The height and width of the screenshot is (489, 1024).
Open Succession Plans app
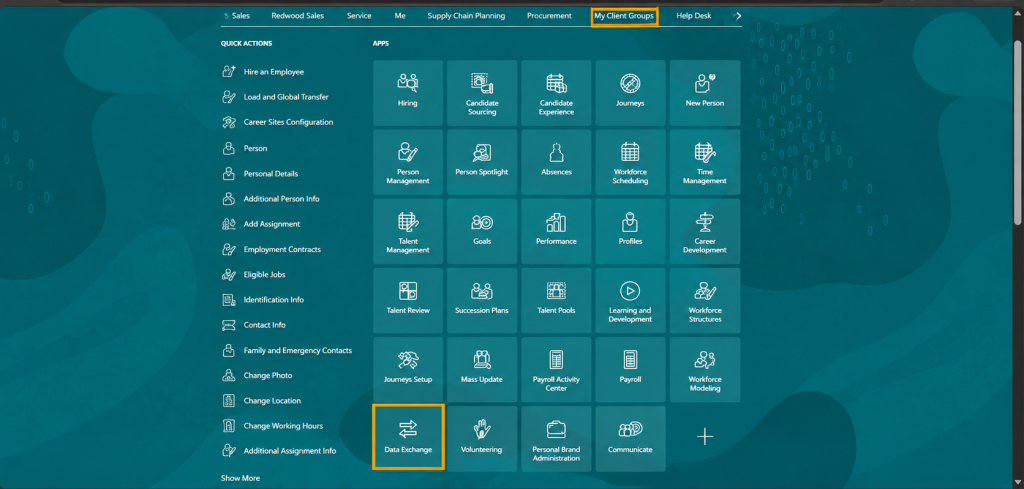482,300
